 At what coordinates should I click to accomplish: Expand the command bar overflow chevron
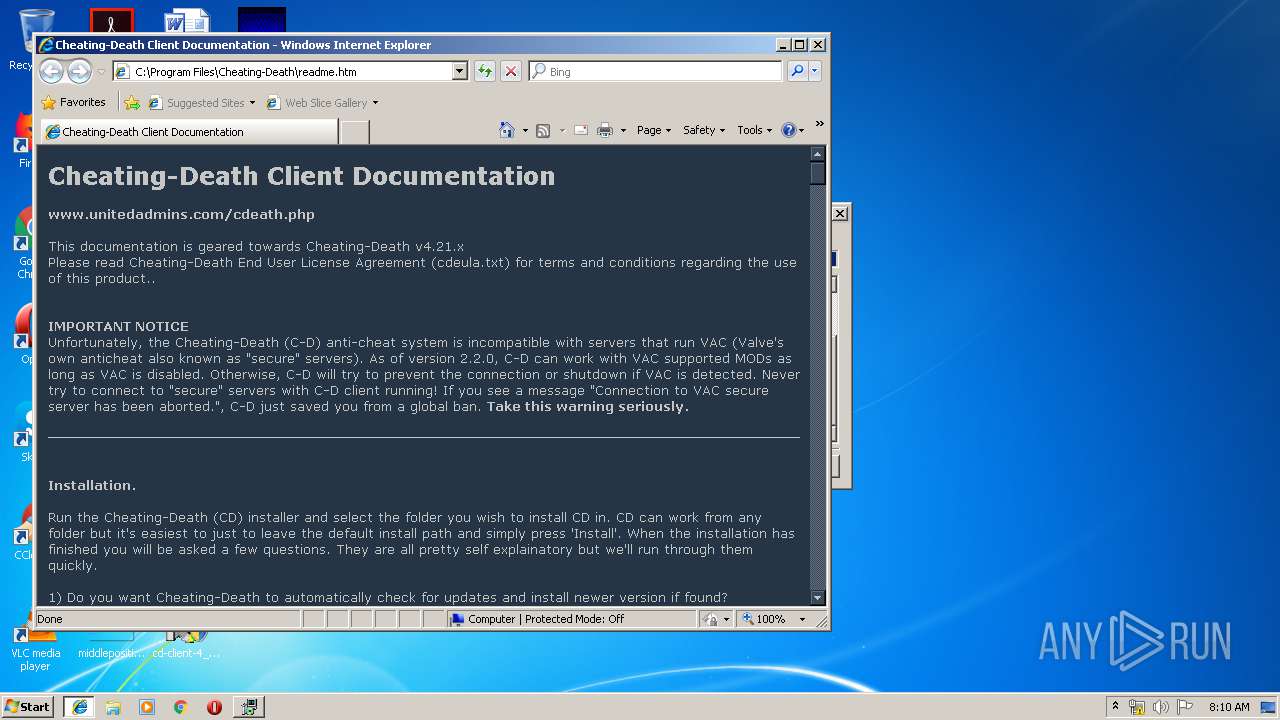[819, 124]
